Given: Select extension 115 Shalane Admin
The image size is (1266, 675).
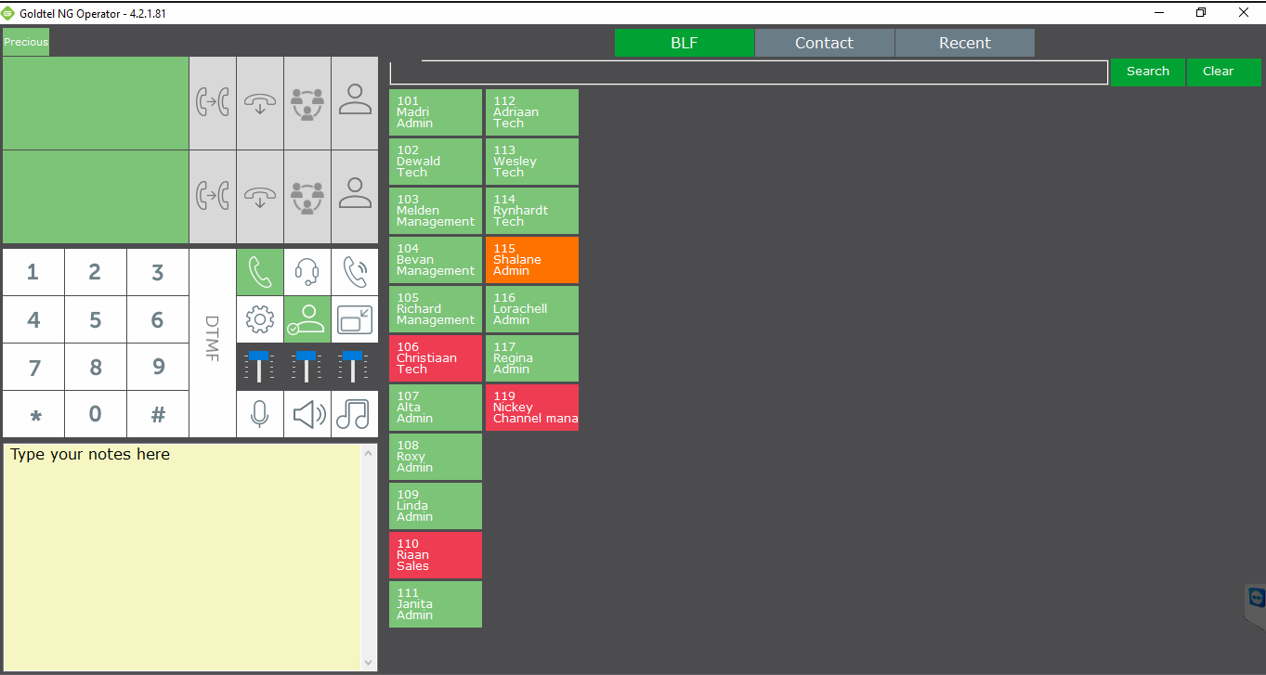Looking at the screenshot, I should click(531, 260).
